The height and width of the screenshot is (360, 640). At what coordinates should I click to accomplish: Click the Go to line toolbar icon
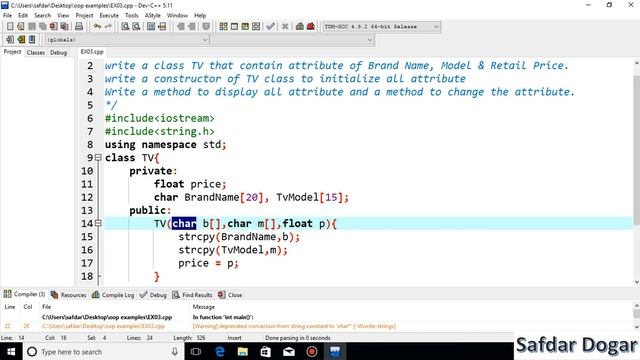[x=162, y=27]
